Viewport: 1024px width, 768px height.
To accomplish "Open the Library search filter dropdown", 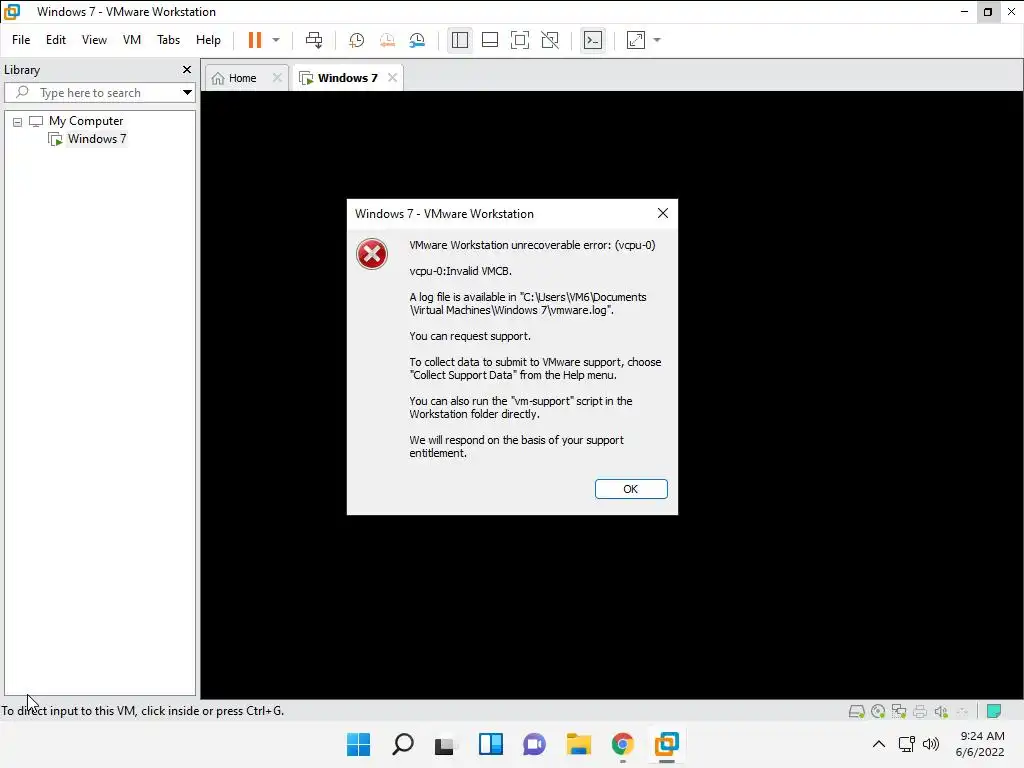I will click(187, 93).
